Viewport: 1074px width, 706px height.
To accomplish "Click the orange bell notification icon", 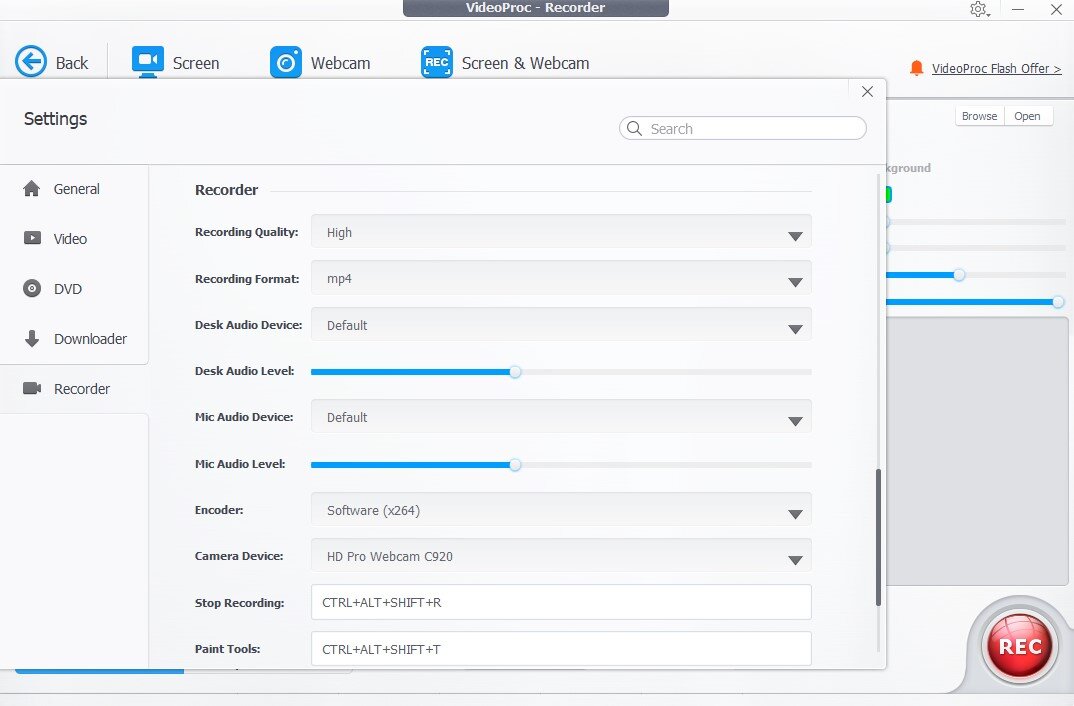I will (916, 68).
